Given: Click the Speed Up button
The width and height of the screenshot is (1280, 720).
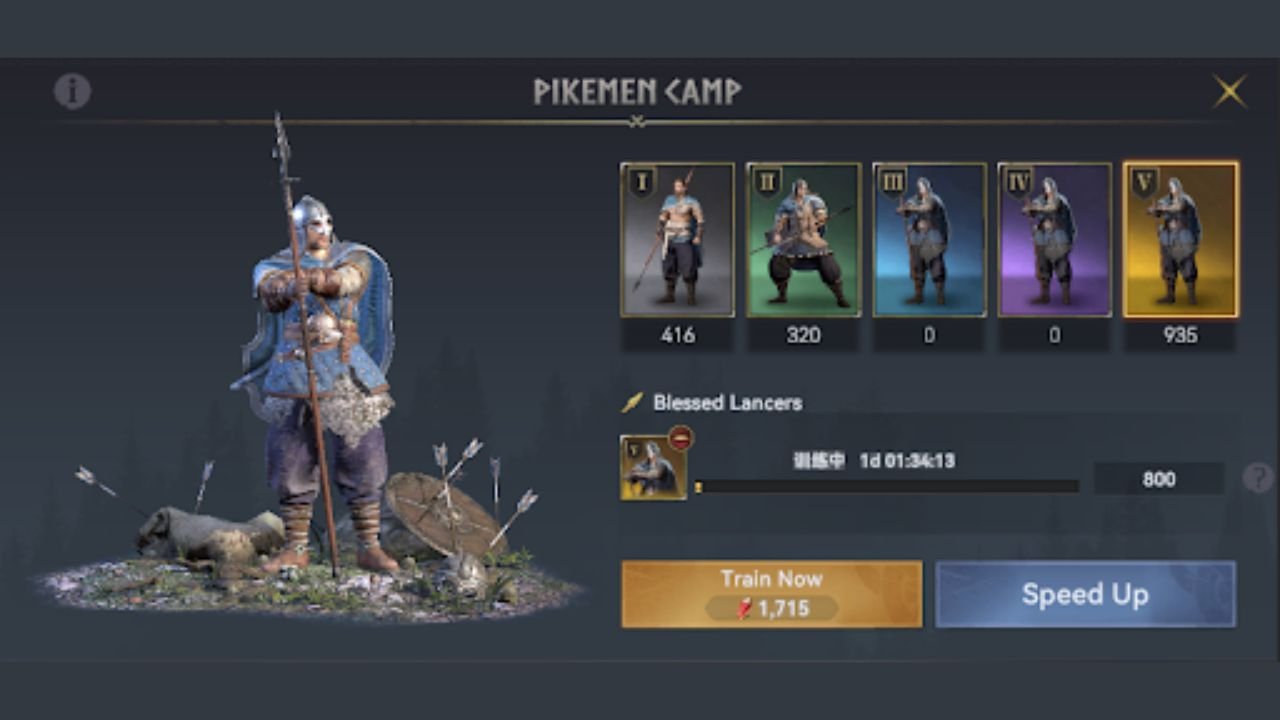Looking at the screenshot, I should point(1085,594).
